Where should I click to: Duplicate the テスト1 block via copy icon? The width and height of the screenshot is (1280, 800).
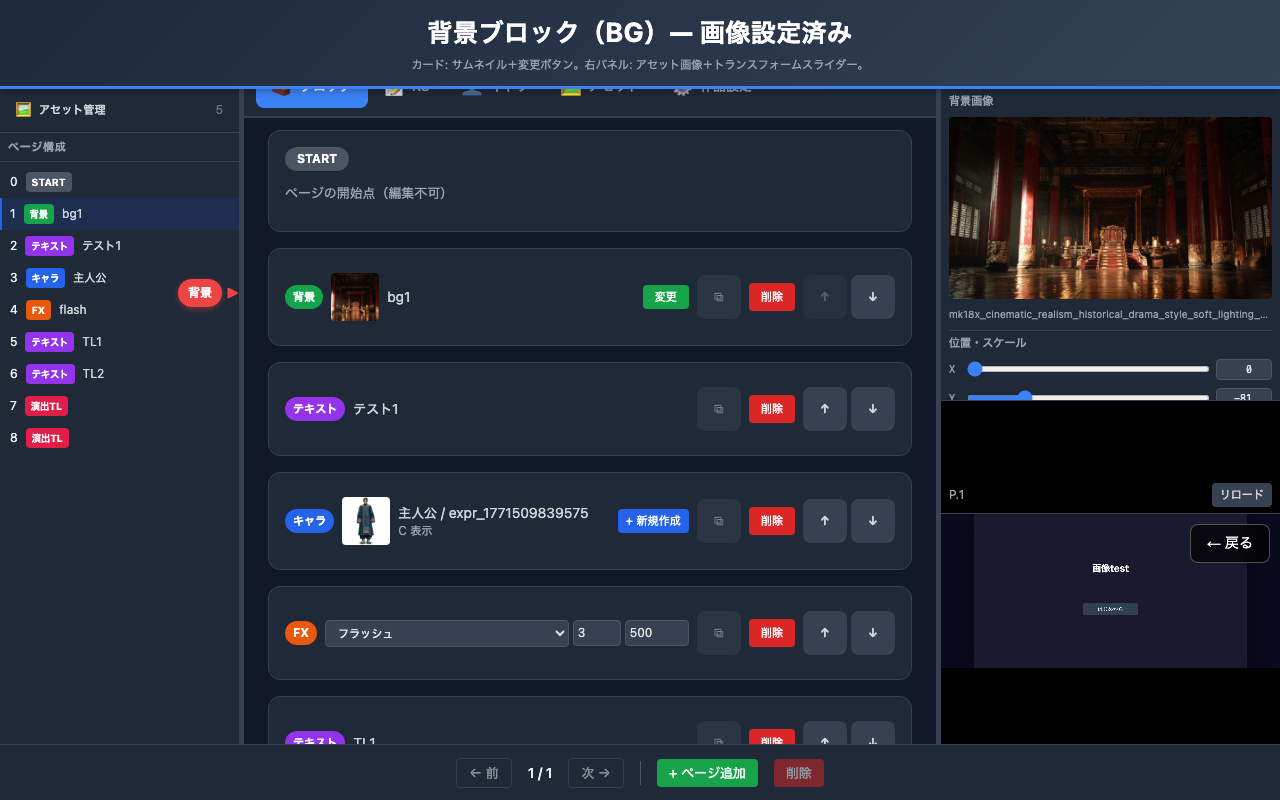point(719,409)
